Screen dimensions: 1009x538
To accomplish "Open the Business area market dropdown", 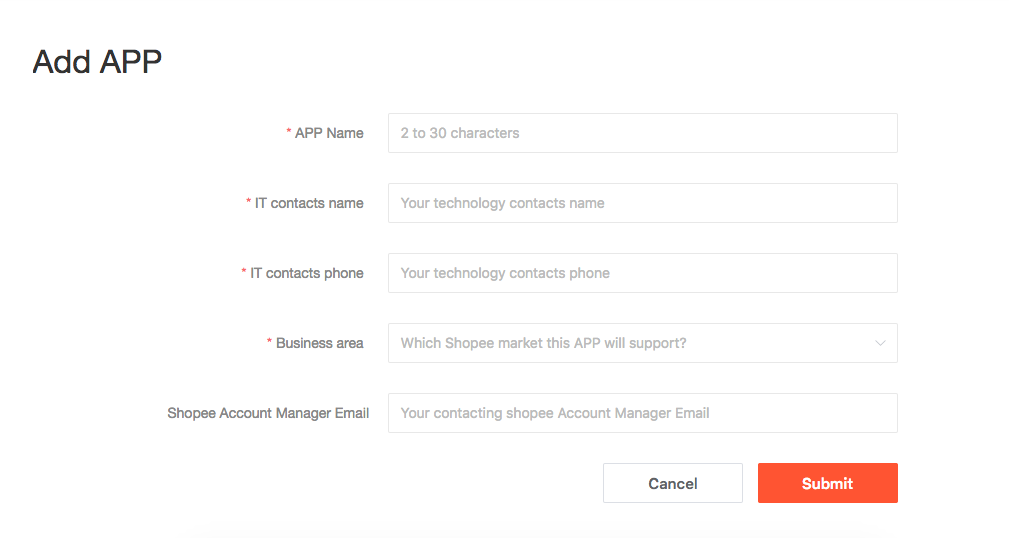I will click(643, 343).
